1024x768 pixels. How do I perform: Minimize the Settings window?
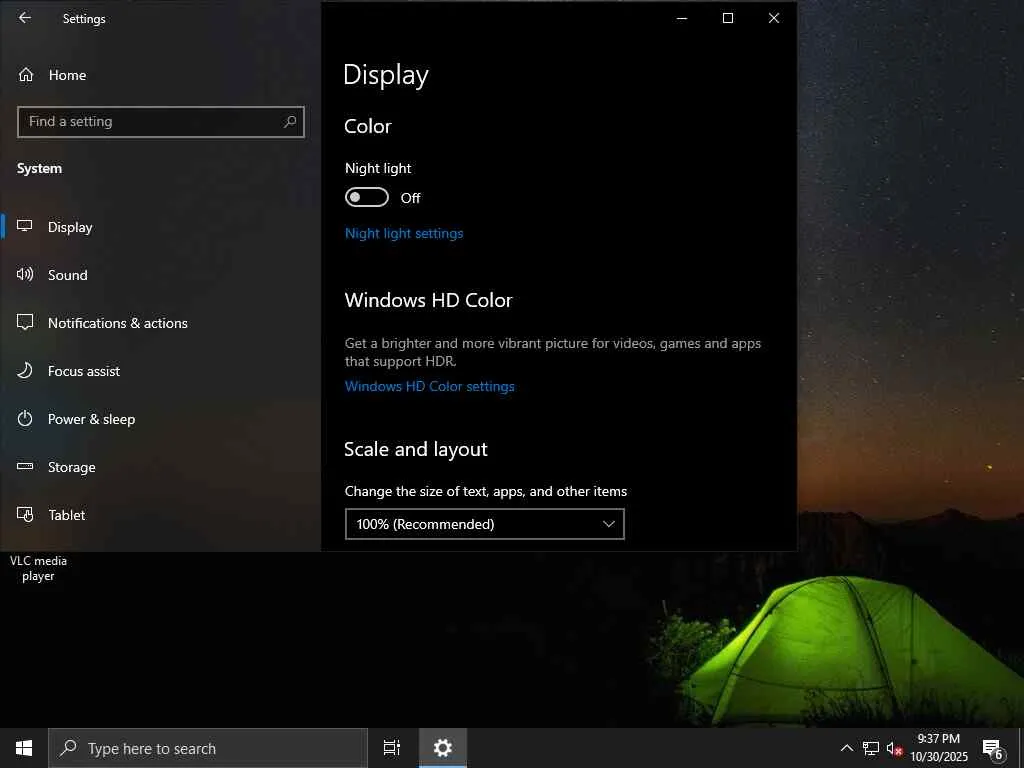(x=682, y=18)
